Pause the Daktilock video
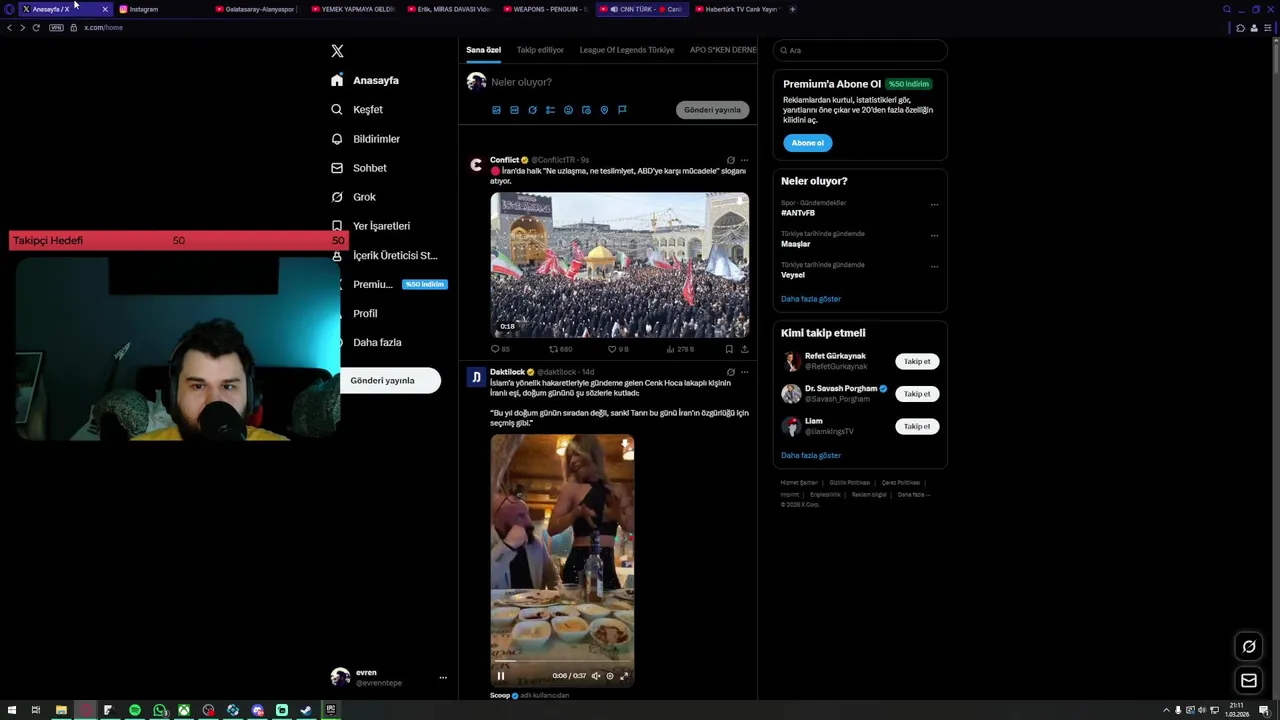 pos(501,676)
